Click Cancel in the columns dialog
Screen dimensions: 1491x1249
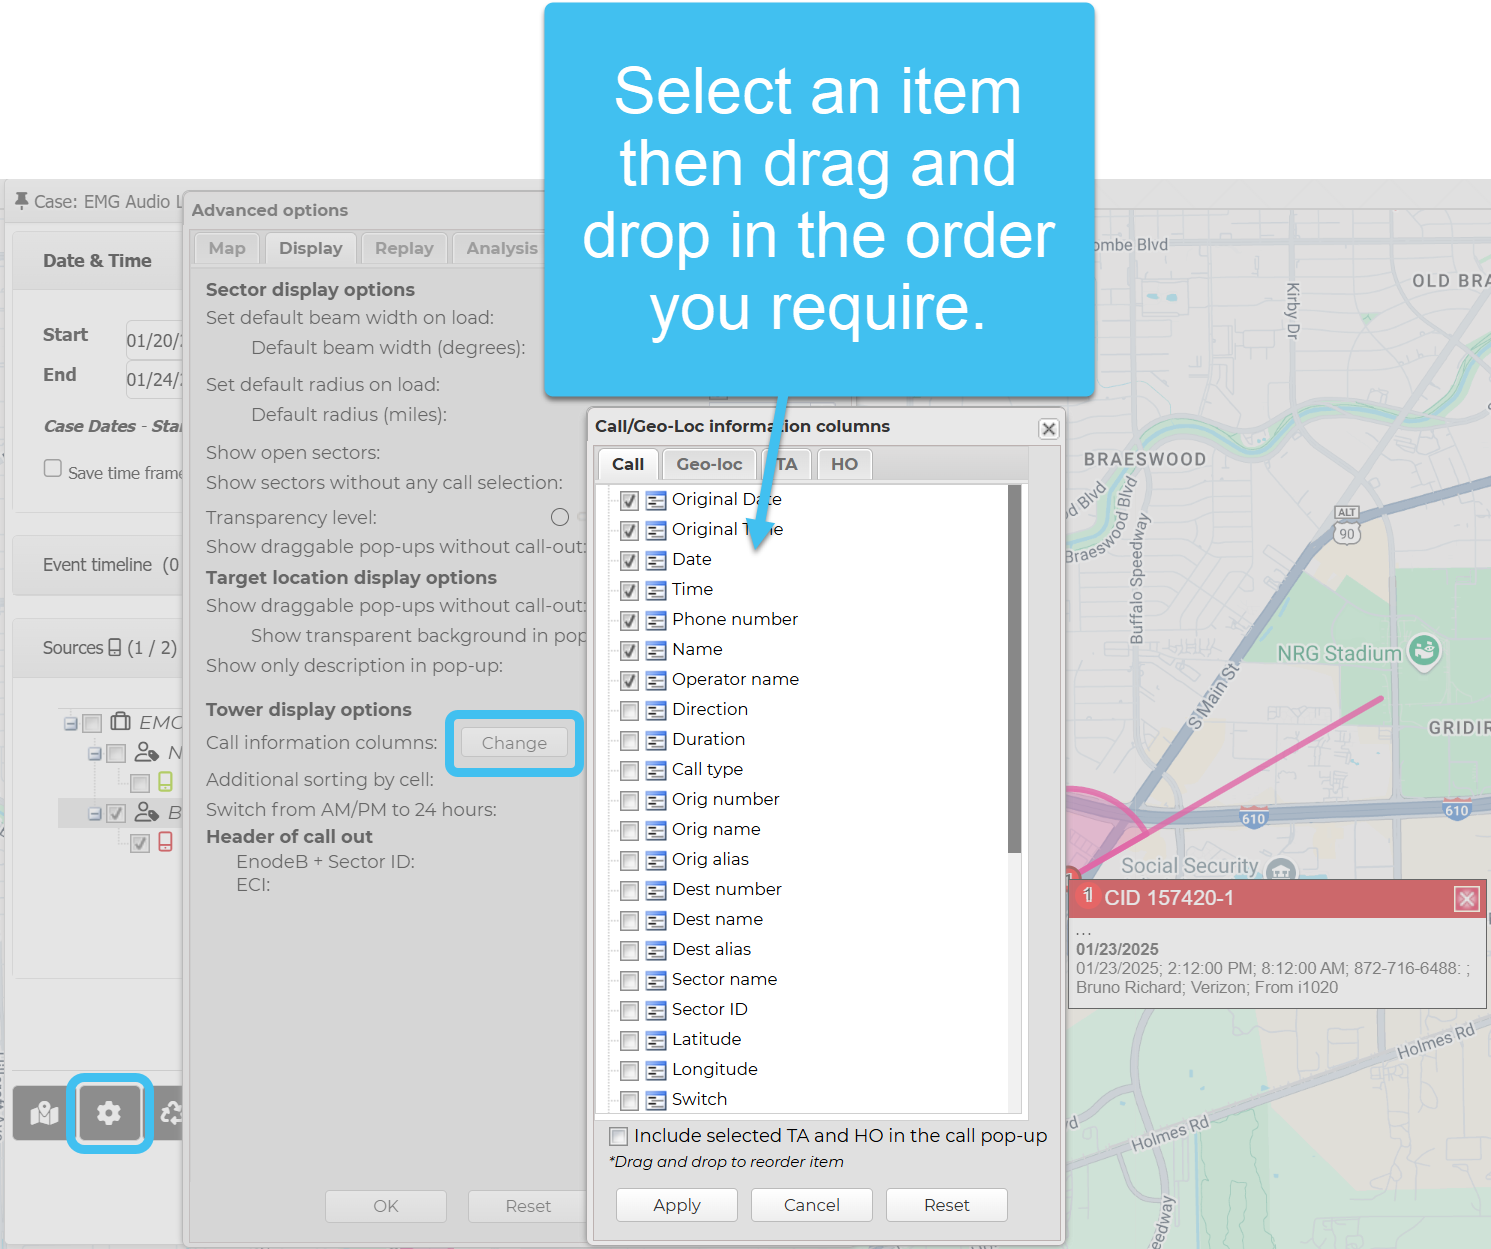coord(811,1205)
